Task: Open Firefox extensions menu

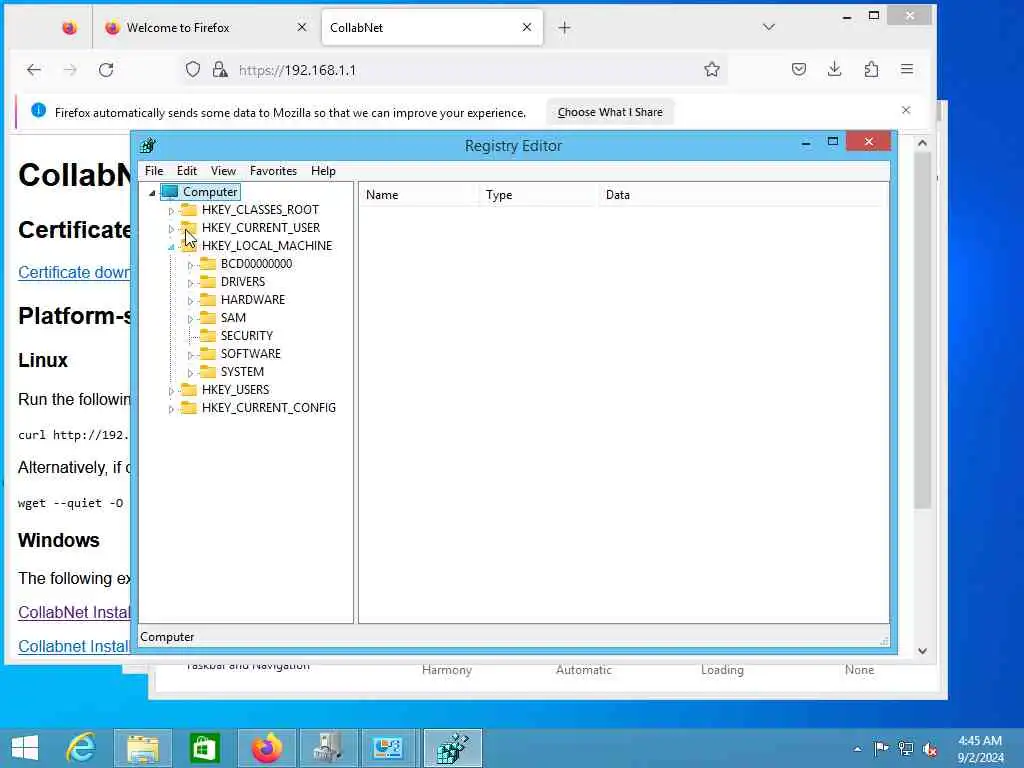Action: [x=871, y=69]
